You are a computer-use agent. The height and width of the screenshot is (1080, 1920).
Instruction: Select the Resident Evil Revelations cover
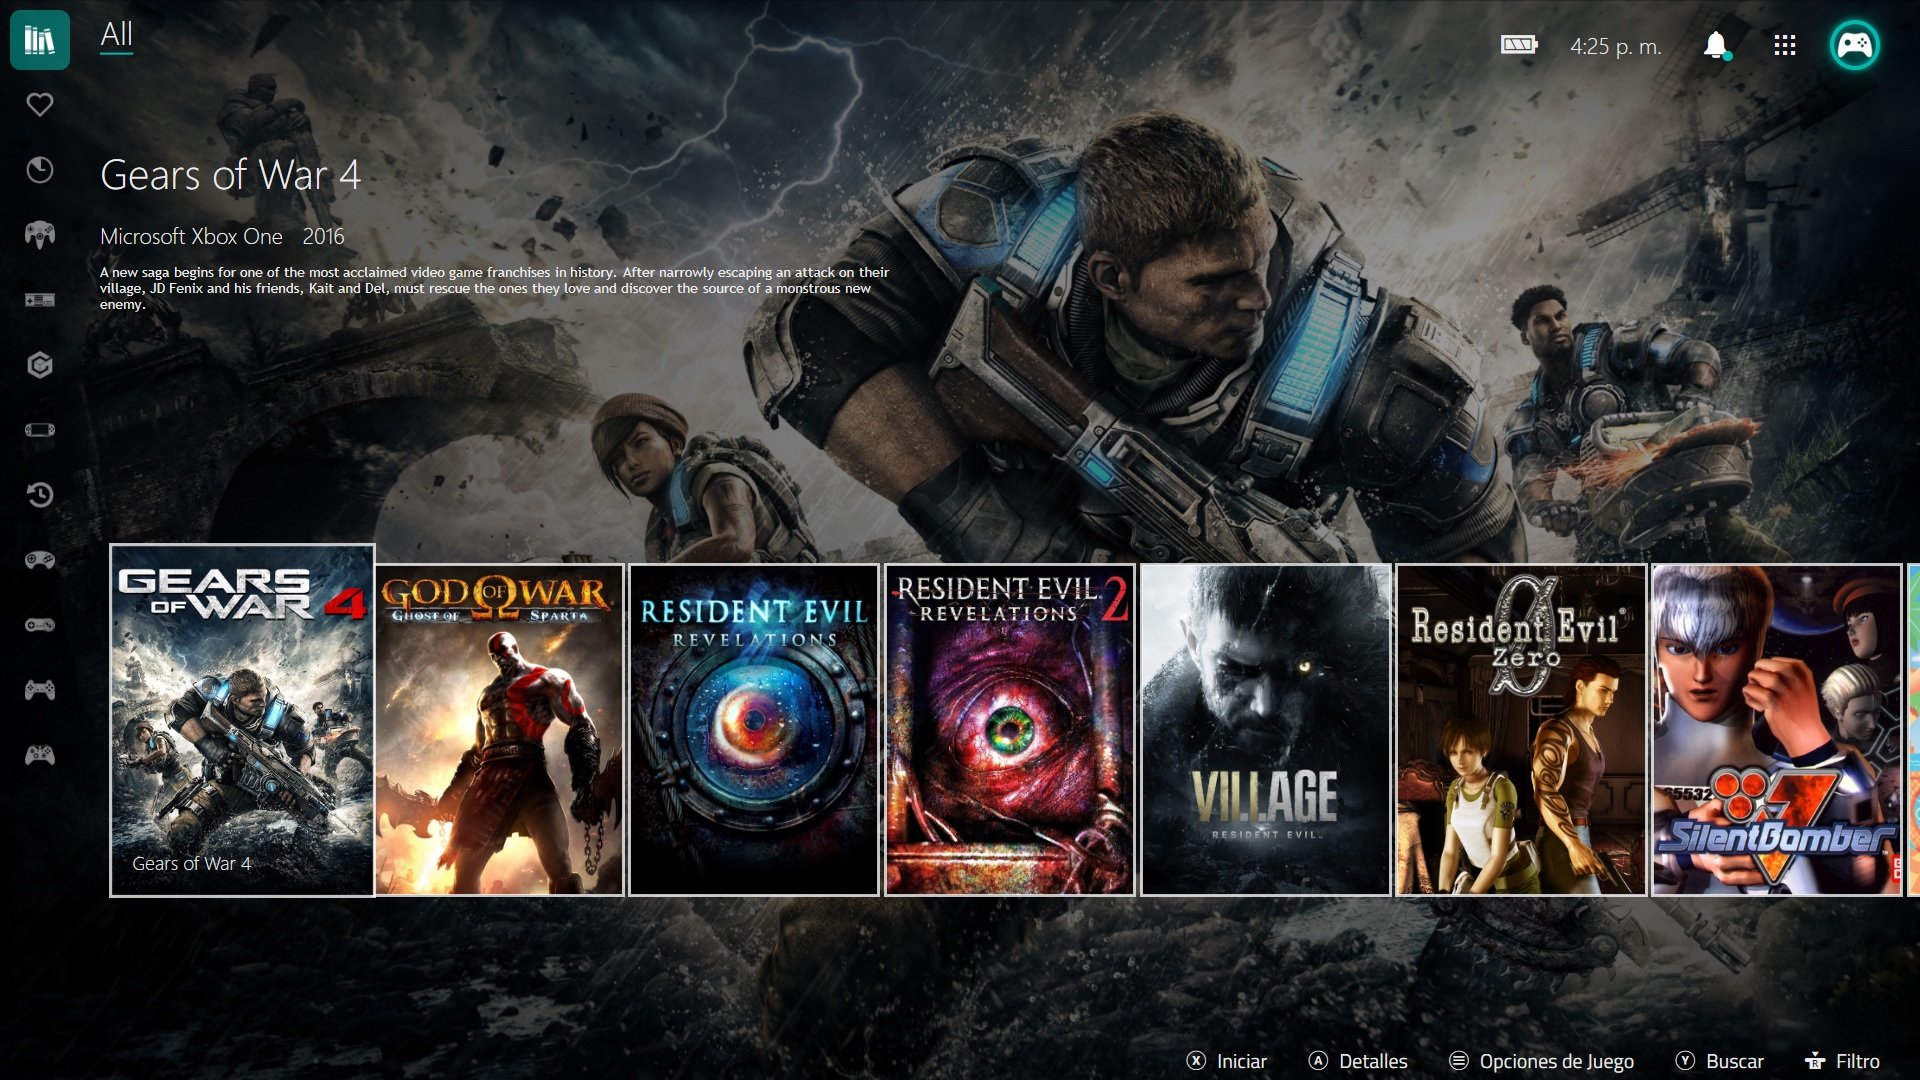coord(754,730)
